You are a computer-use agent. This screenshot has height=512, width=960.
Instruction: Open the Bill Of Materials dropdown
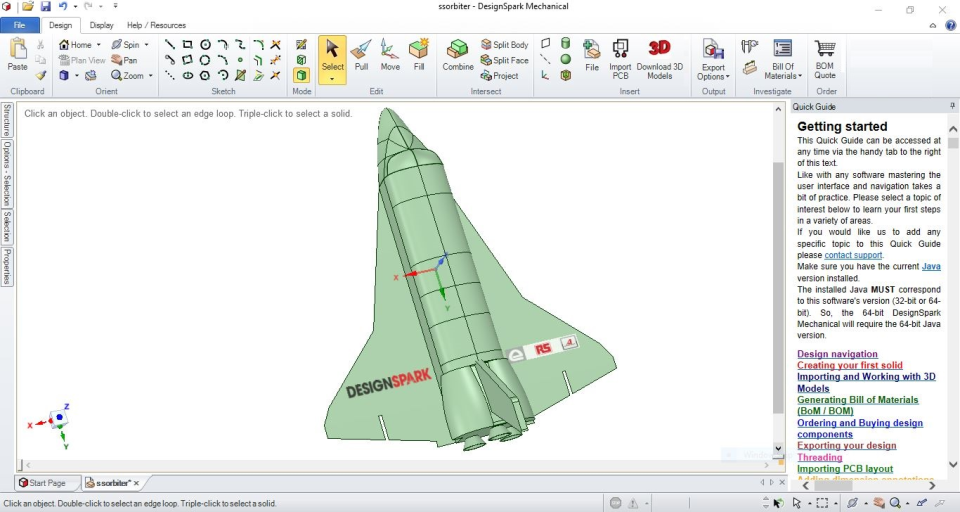[783, 59]
